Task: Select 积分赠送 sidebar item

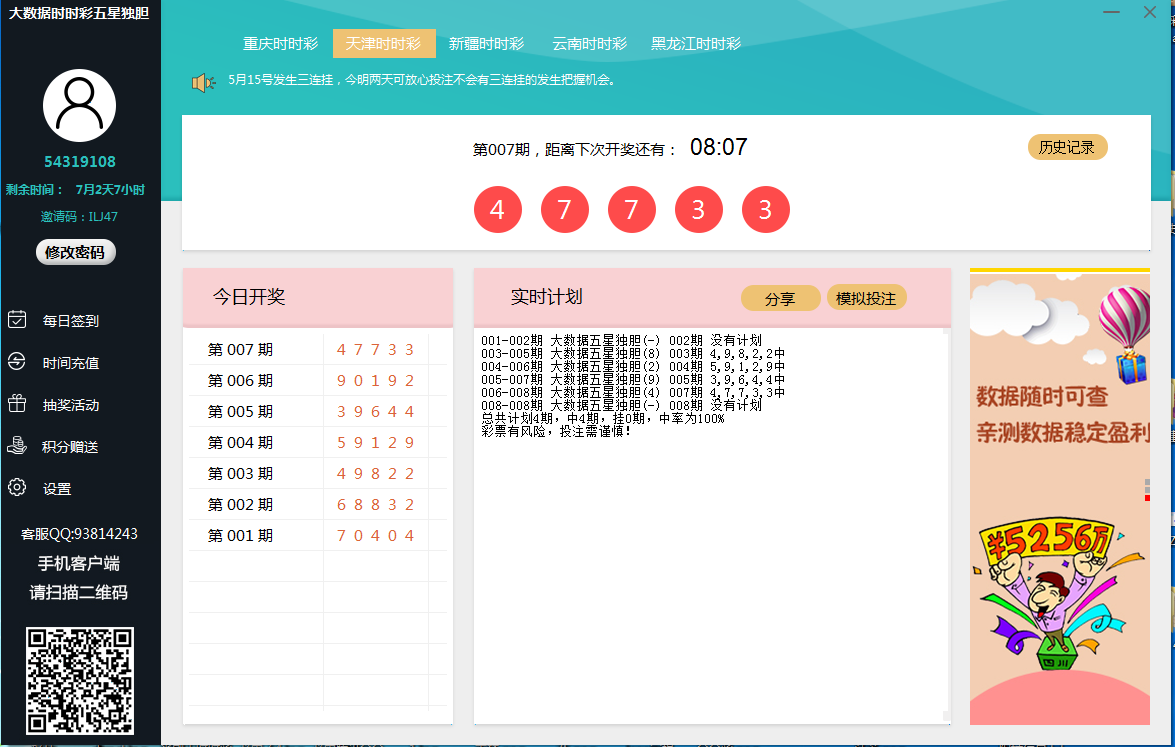Action: click(70, 447)
